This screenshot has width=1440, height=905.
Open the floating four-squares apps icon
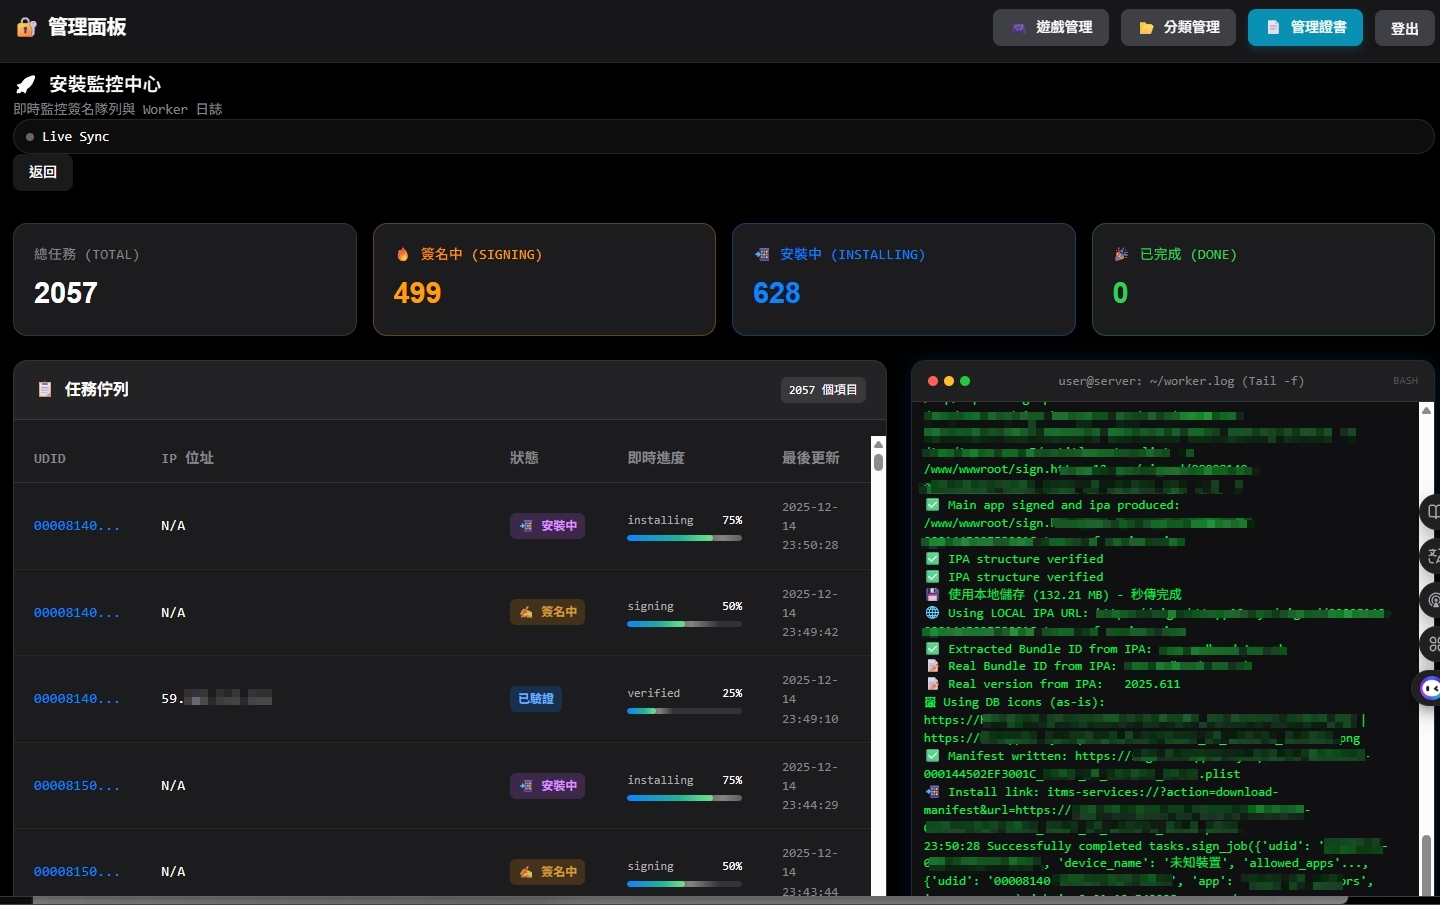tap(1431, 643)
